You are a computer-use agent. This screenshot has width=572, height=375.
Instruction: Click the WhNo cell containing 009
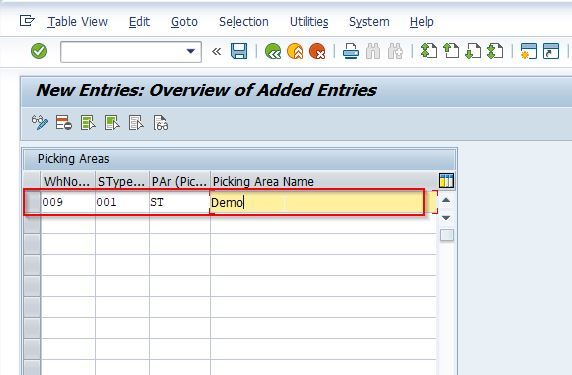coord(68,202)
